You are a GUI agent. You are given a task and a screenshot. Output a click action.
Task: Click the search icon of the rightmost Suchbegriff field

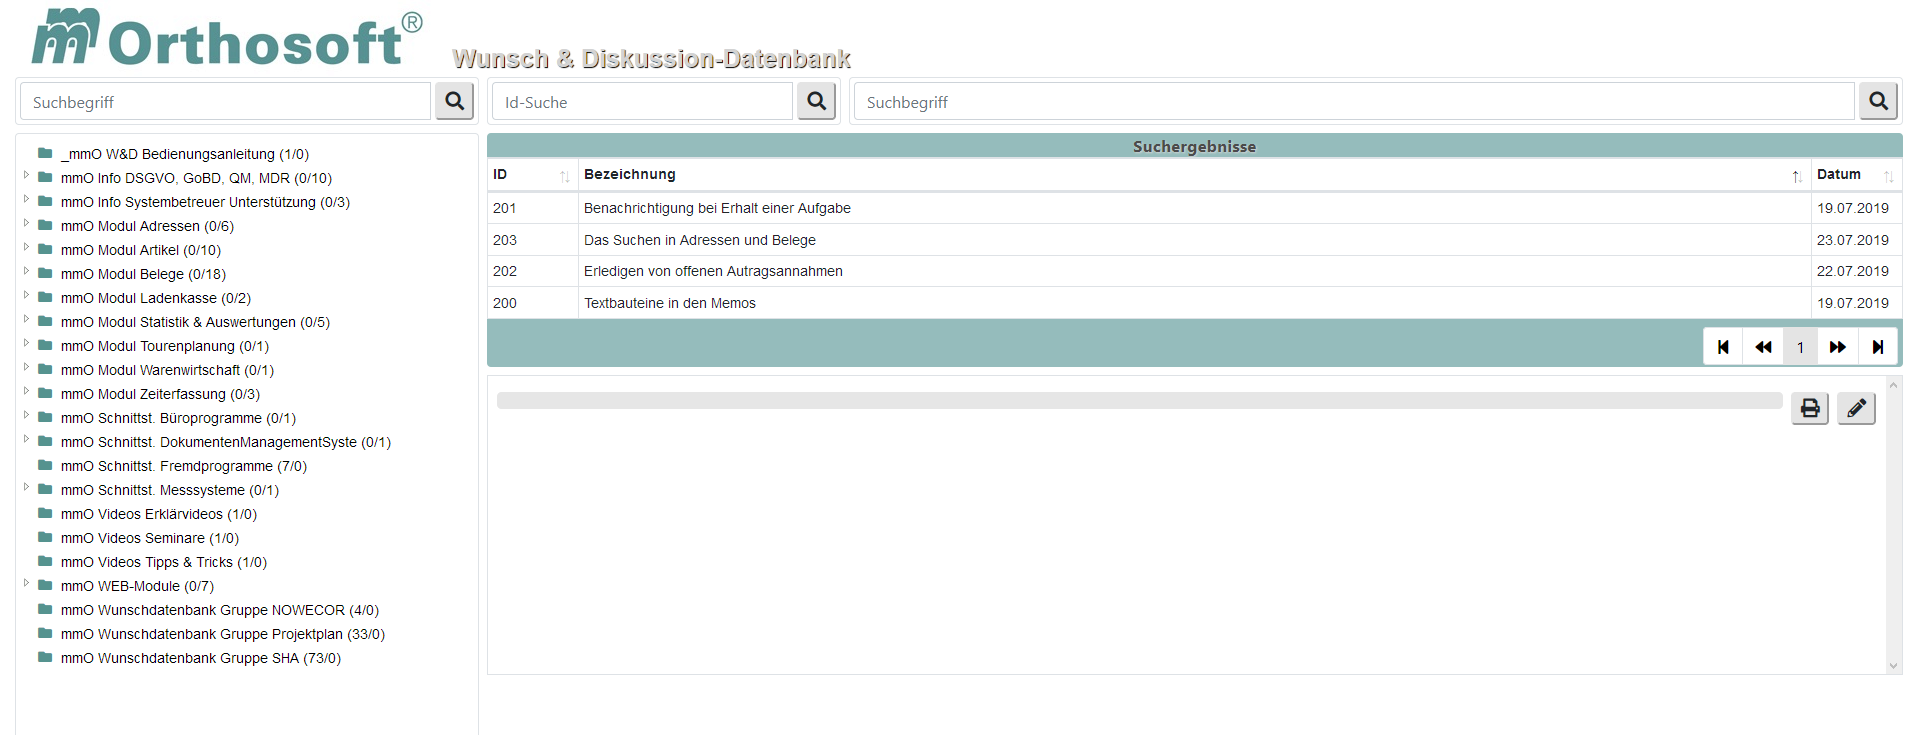coord(1877,101)
